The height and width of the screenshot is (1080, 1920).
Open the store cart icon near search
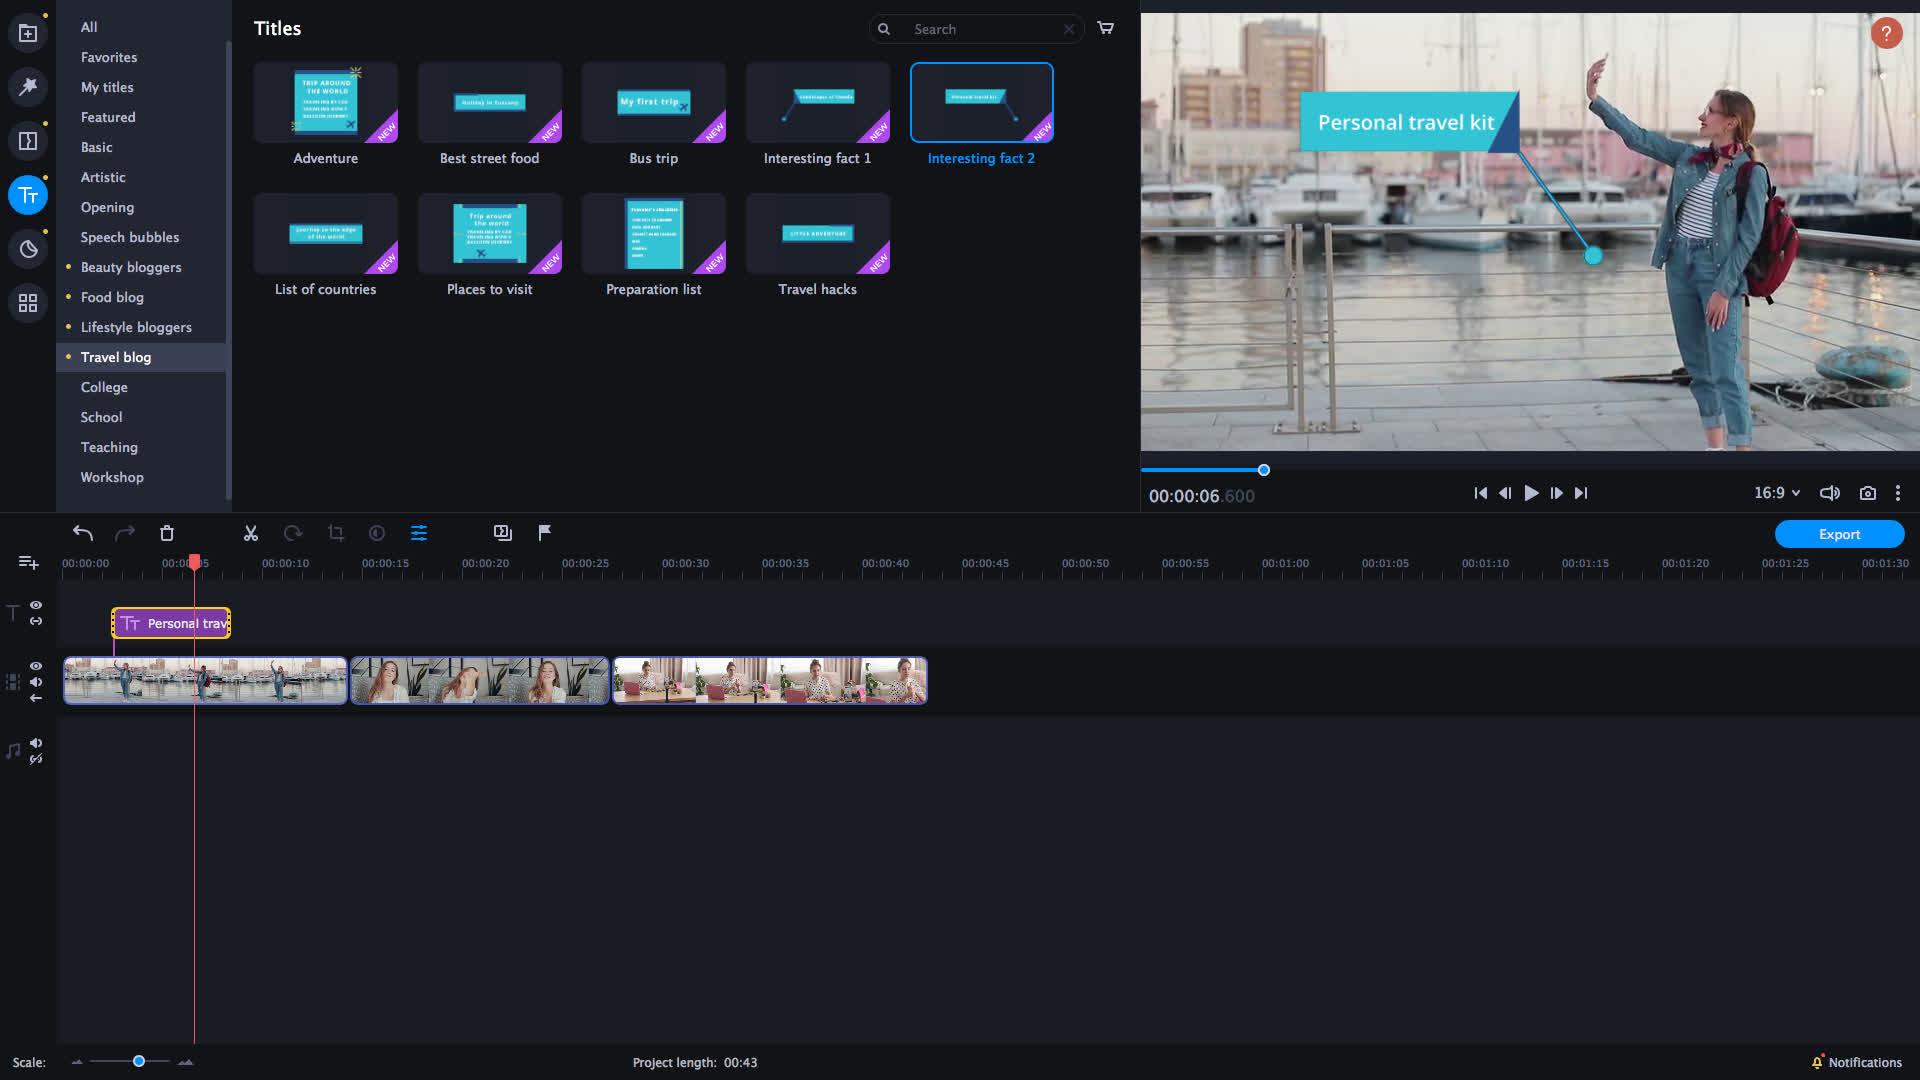click(x=1105, y=28)
